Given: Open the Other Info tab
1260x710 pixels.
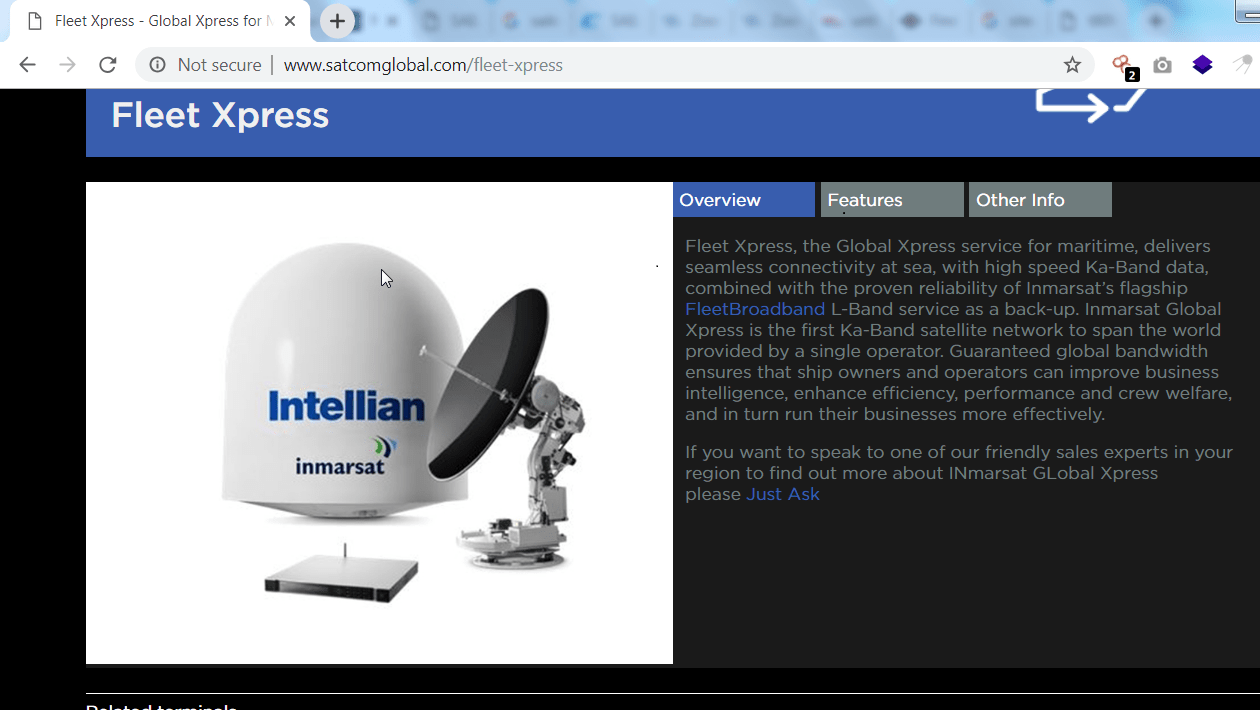Looking at the screenshot, I should click(x=1039, y=200).
